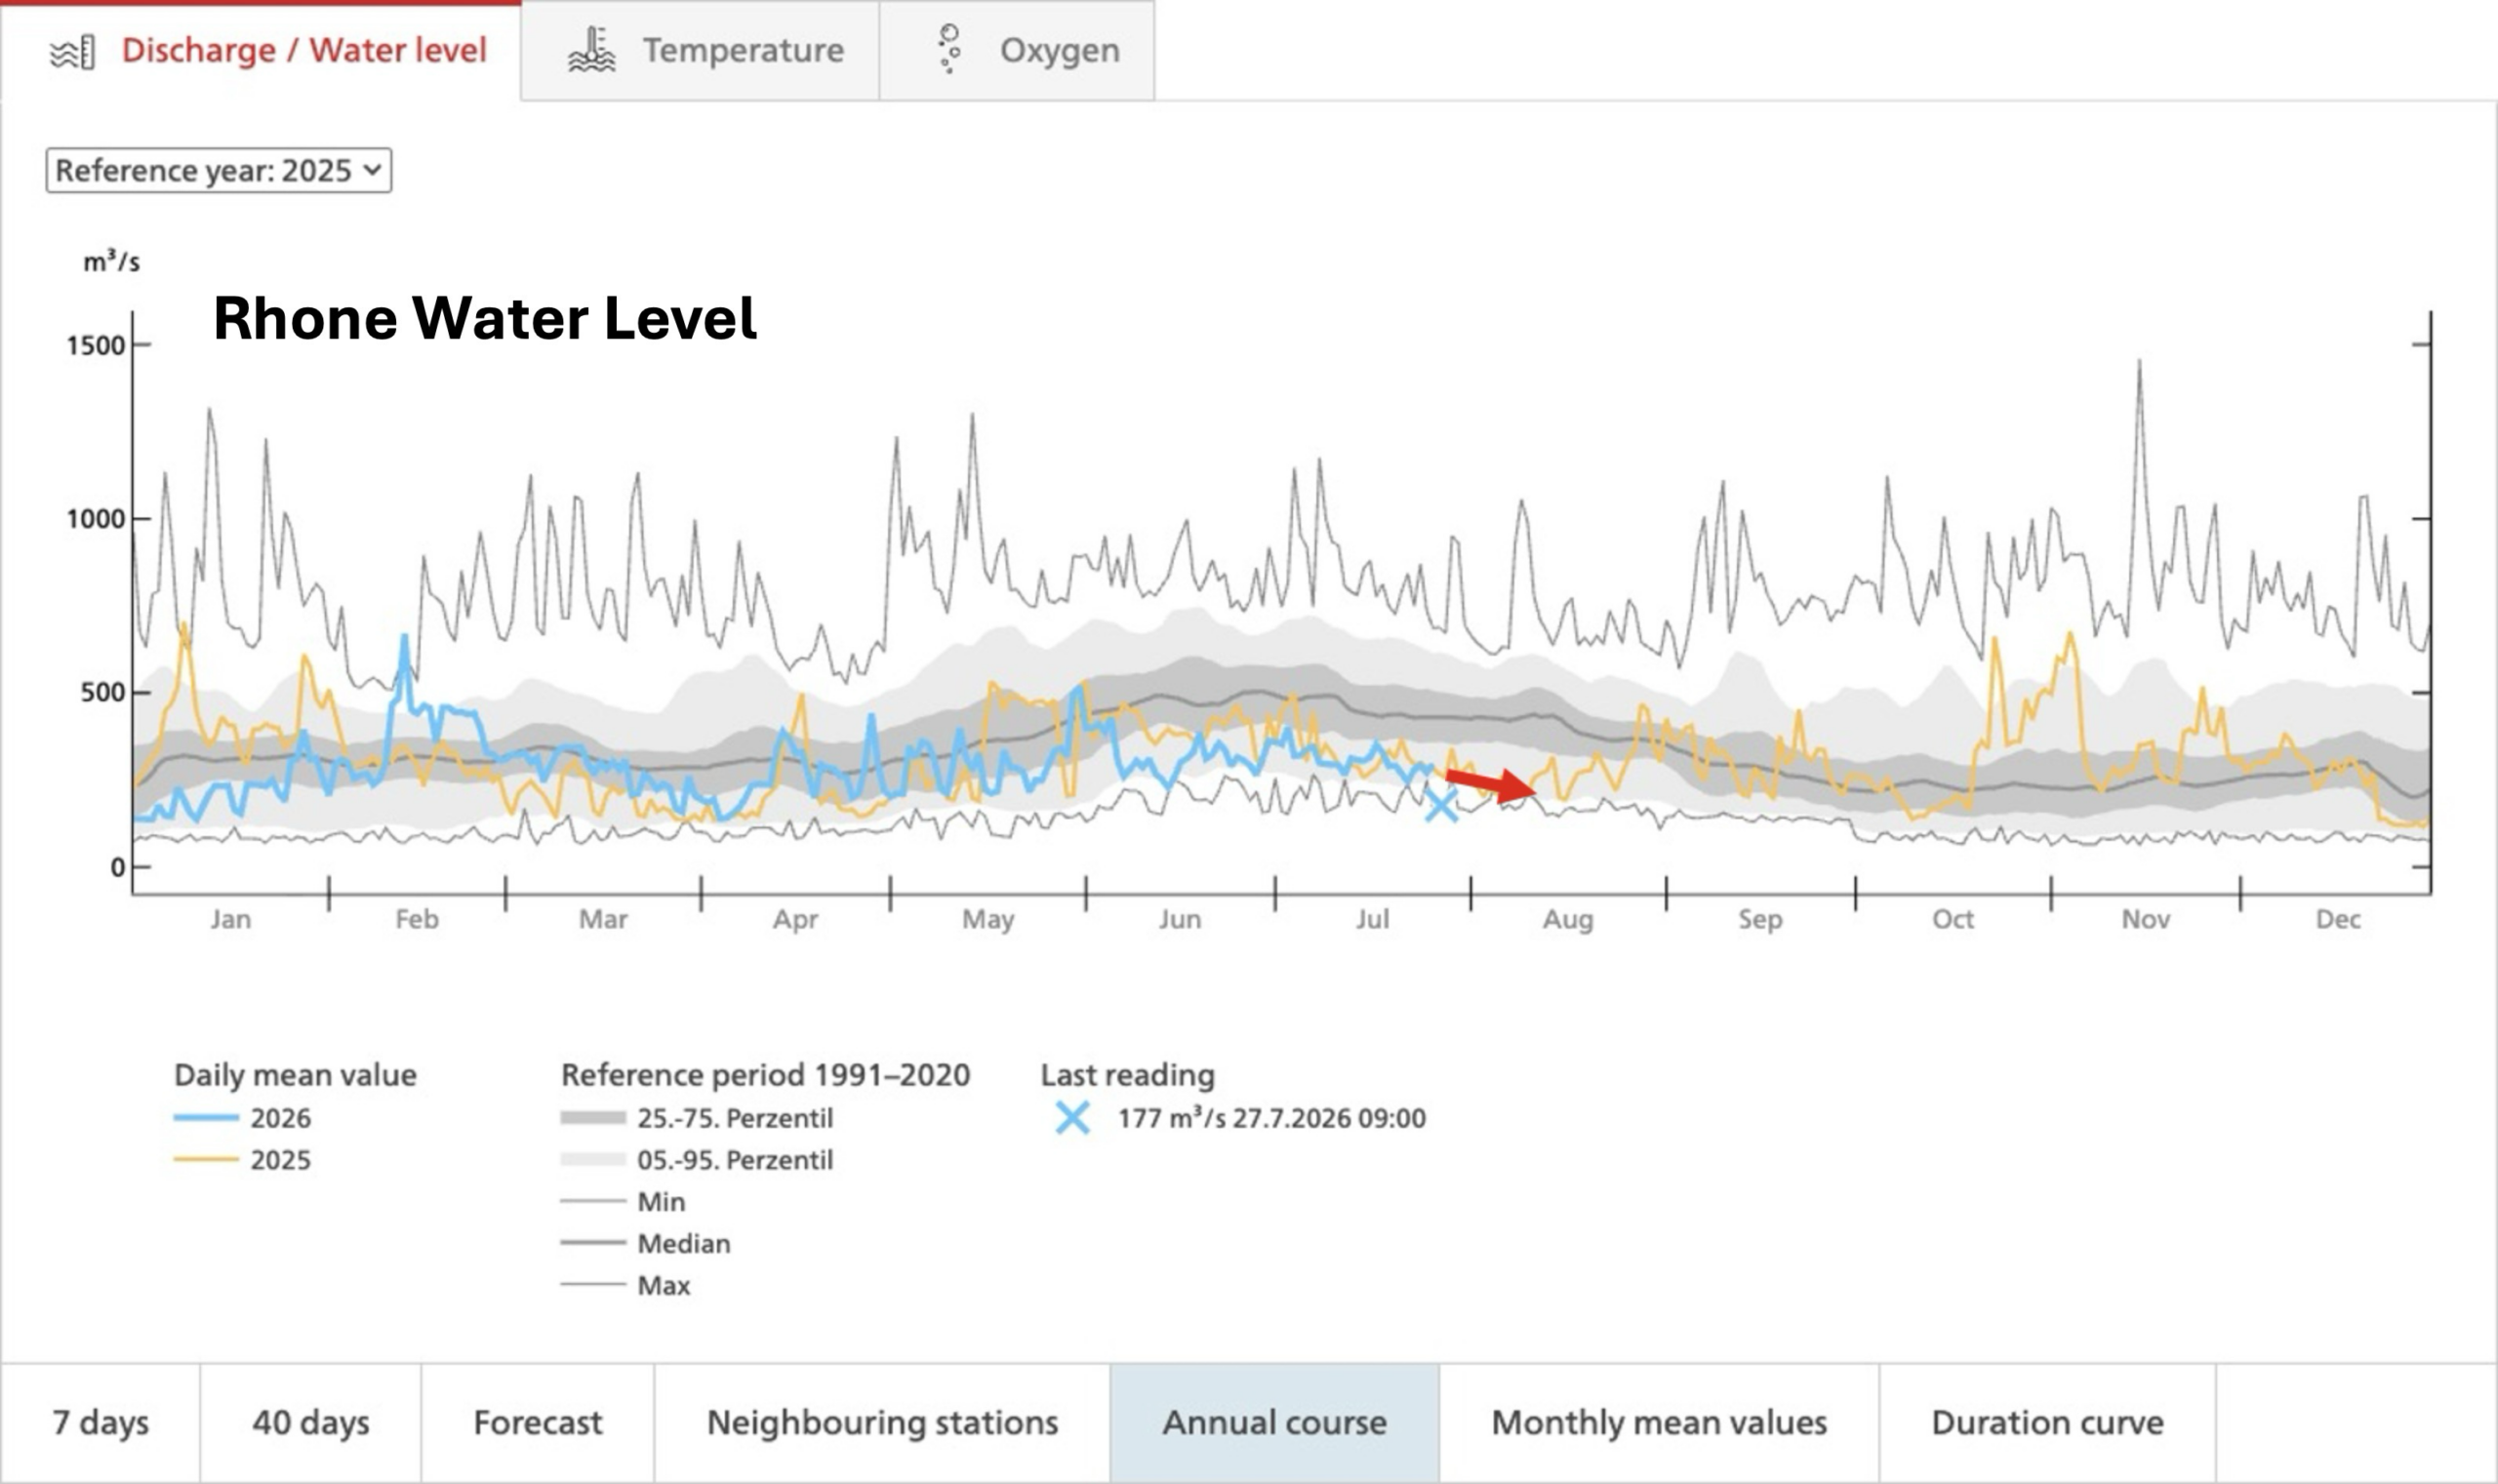
Task: Click the 'Nov' month axis label
Action: pos(2146,919)
